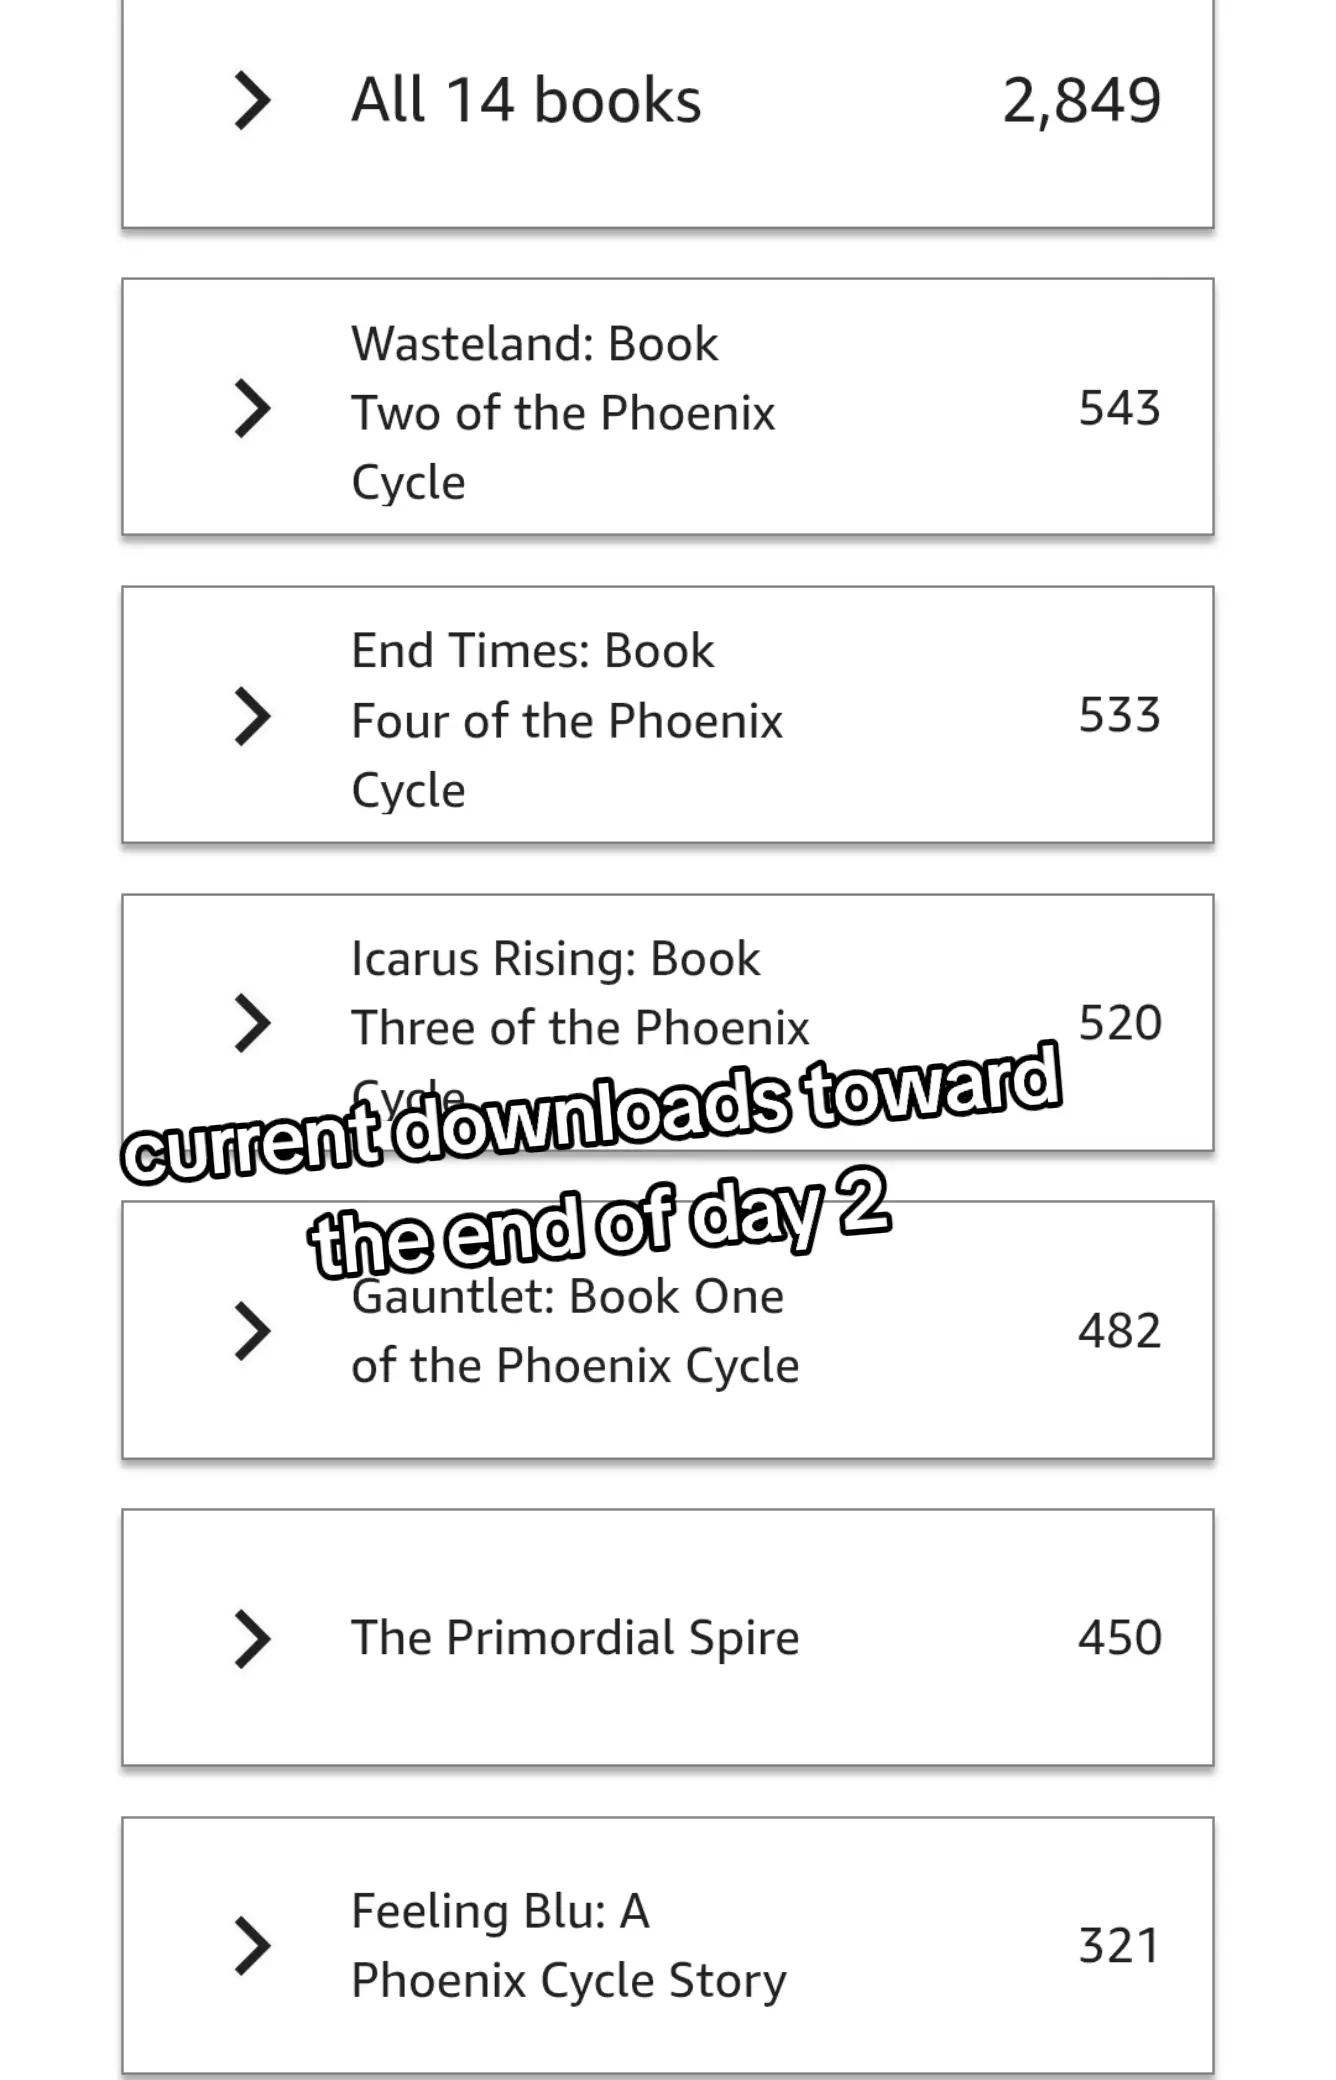Click the caption overlay text about downloads

click(592, 1162)
